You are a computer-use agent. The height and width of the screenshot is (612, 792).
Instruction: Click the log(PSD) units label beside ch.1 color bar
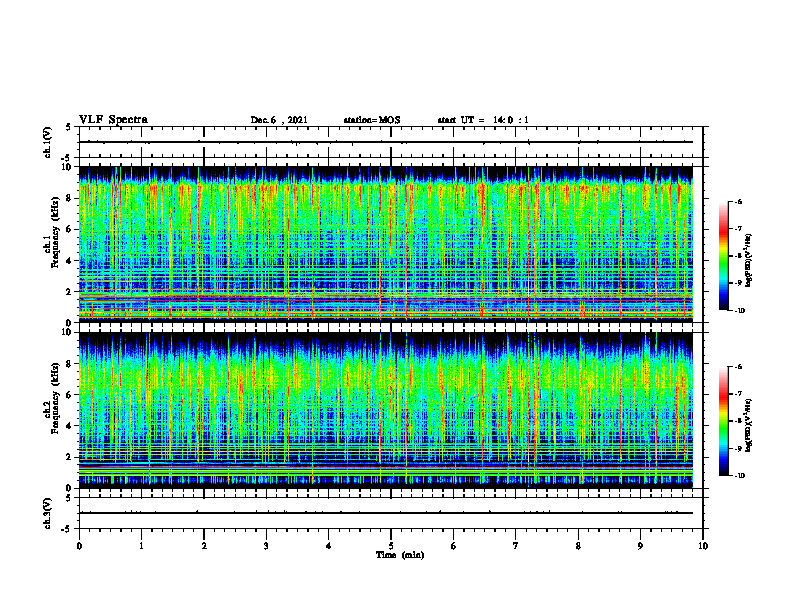click(748, 261)
